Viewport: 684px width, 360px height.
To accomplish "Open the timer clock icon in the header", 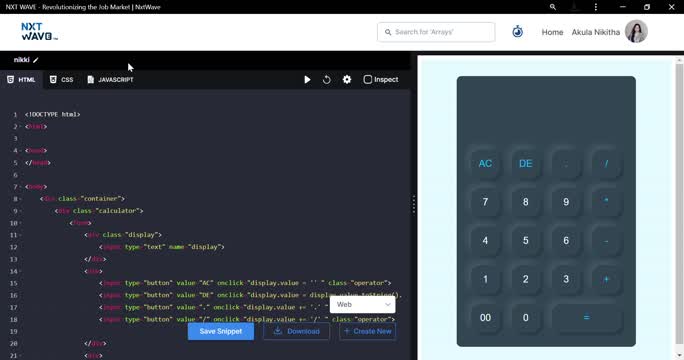I will pos(517,31).
